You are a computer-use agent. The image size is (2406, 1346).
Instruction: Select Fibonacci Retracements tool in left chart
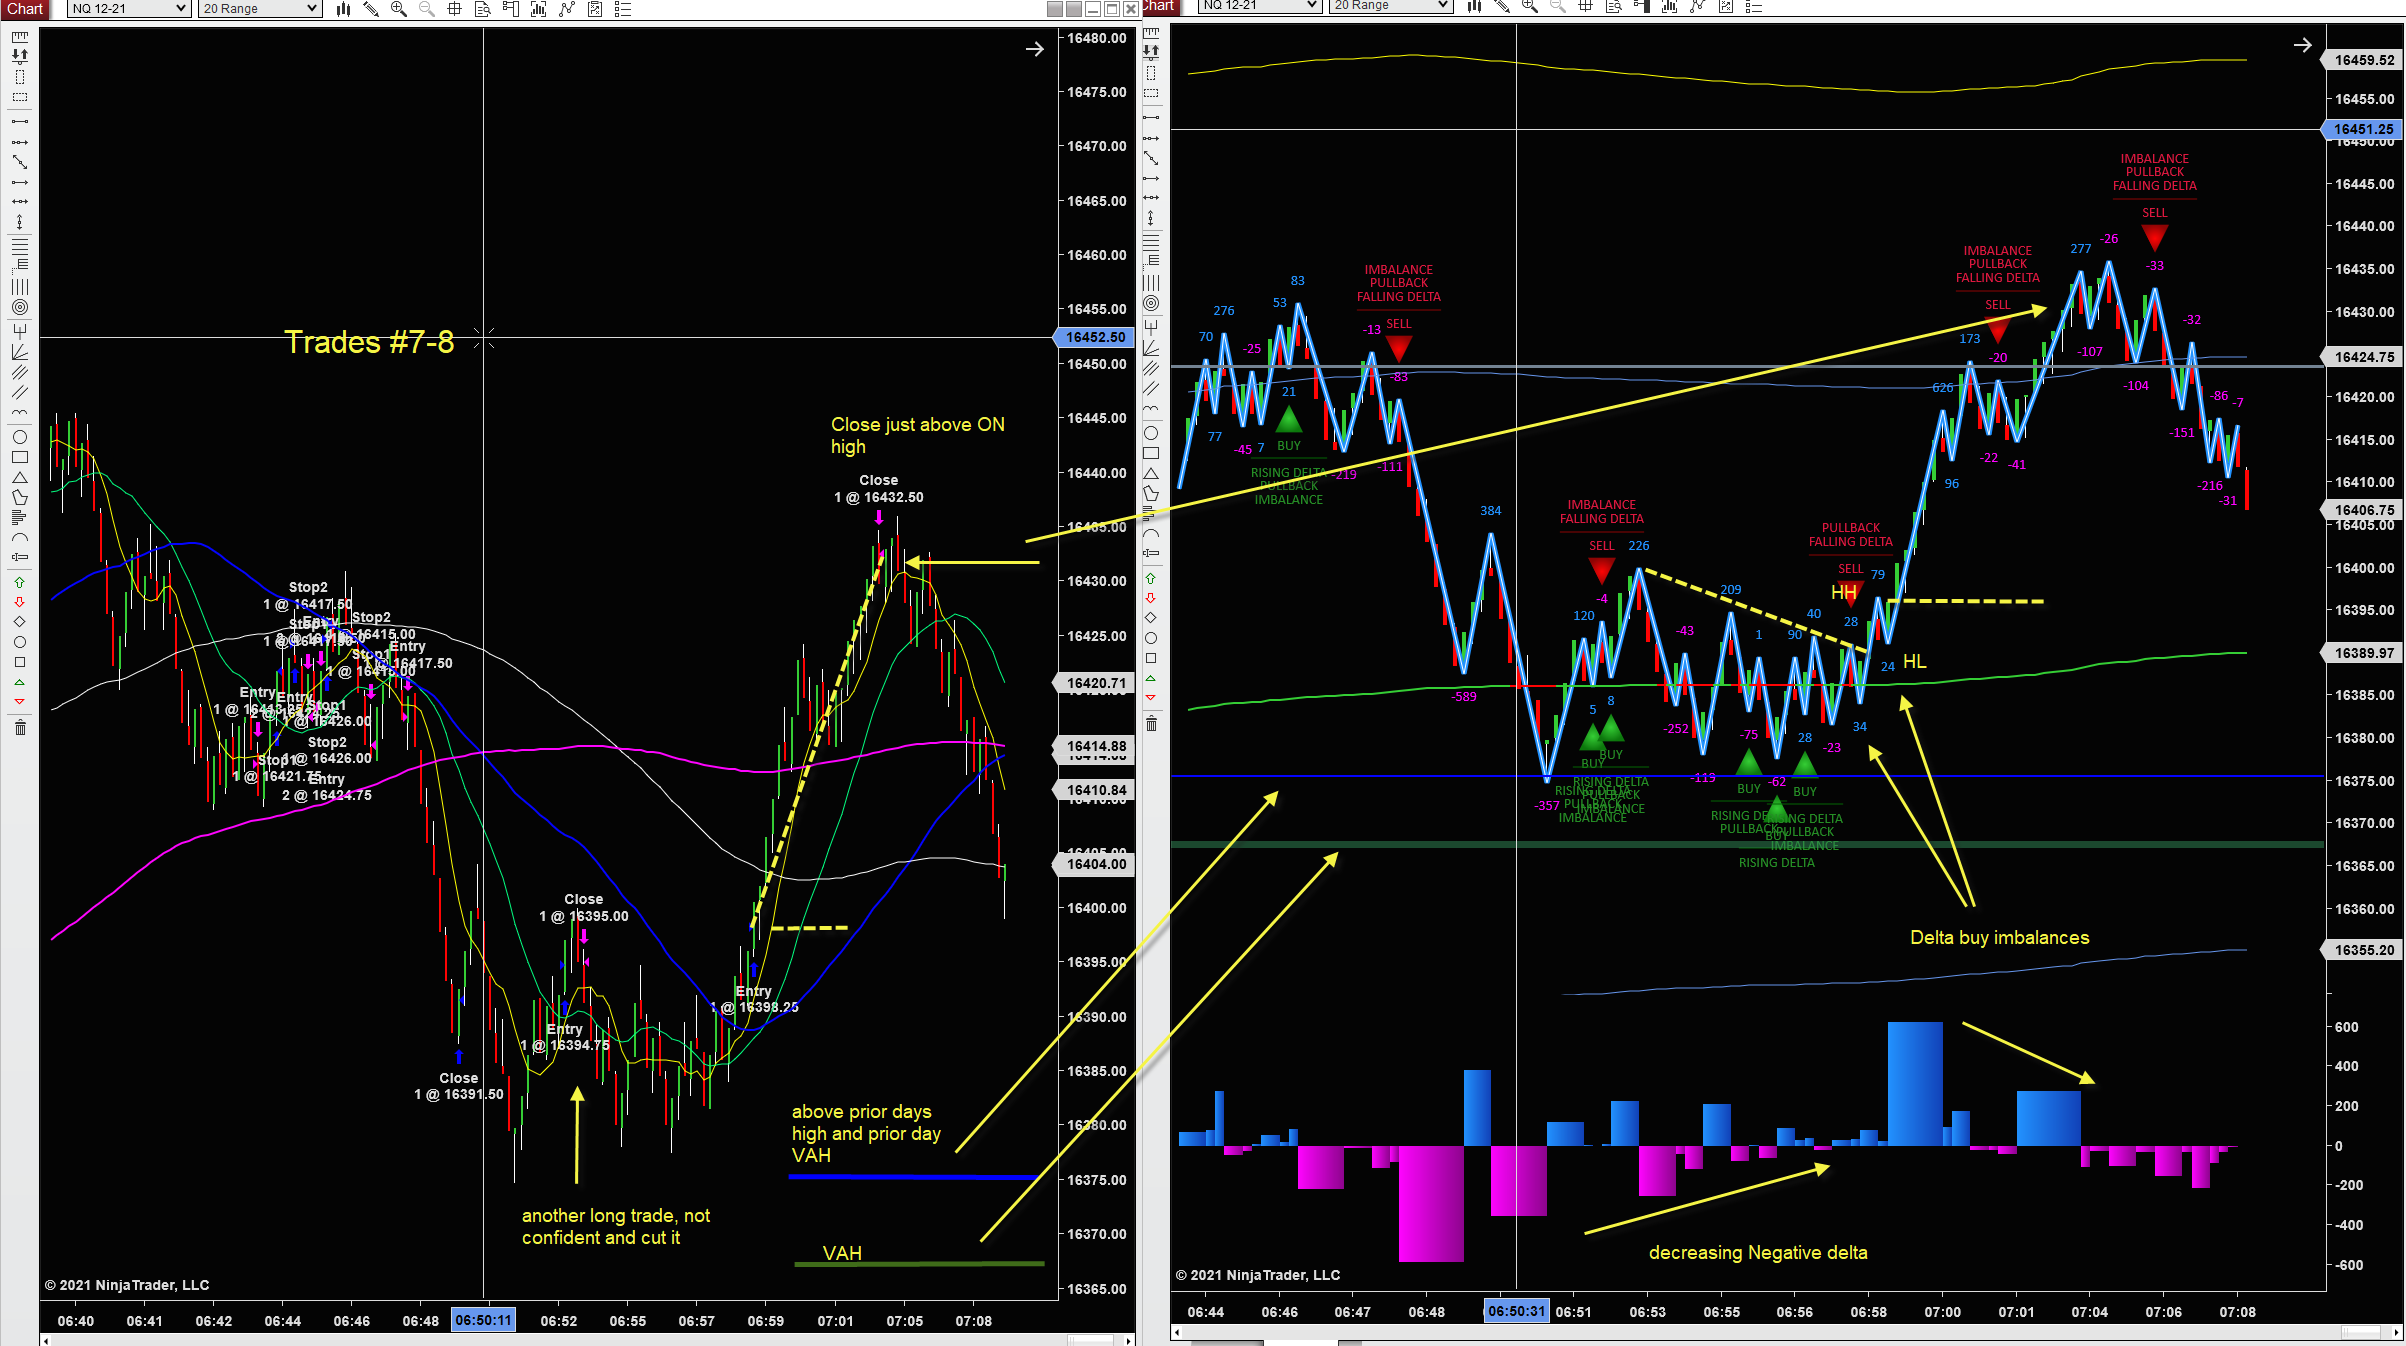[x=19, y=245]
